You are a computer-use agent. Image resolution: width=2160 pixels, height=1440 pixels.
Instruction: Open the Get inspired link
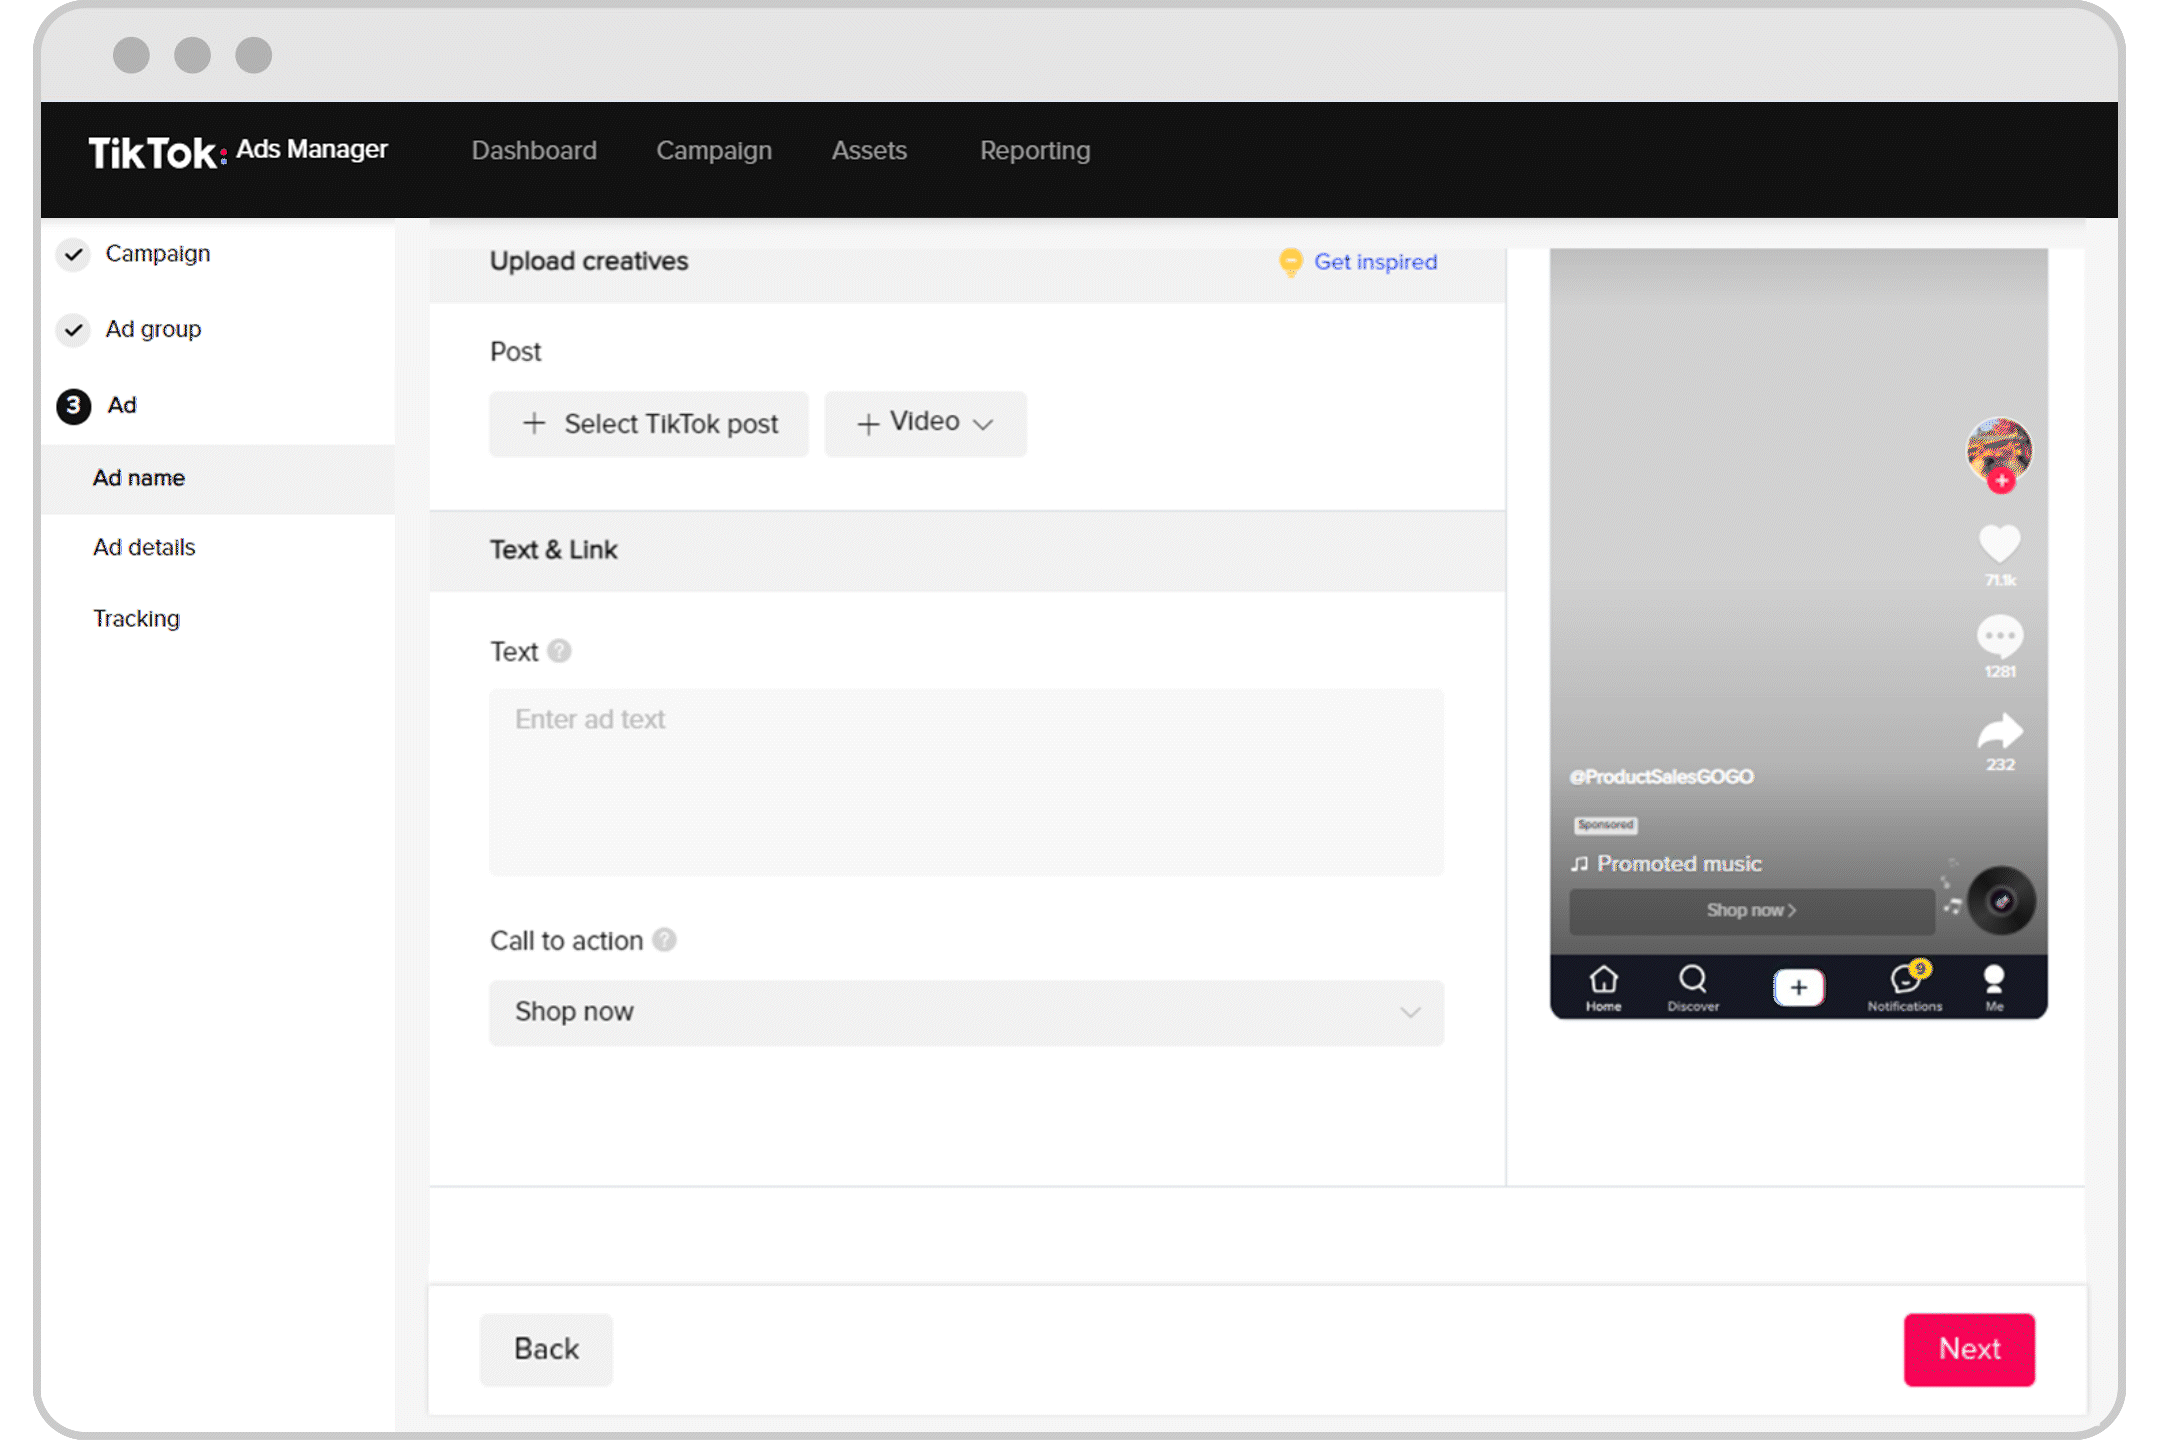point(1374,262)
